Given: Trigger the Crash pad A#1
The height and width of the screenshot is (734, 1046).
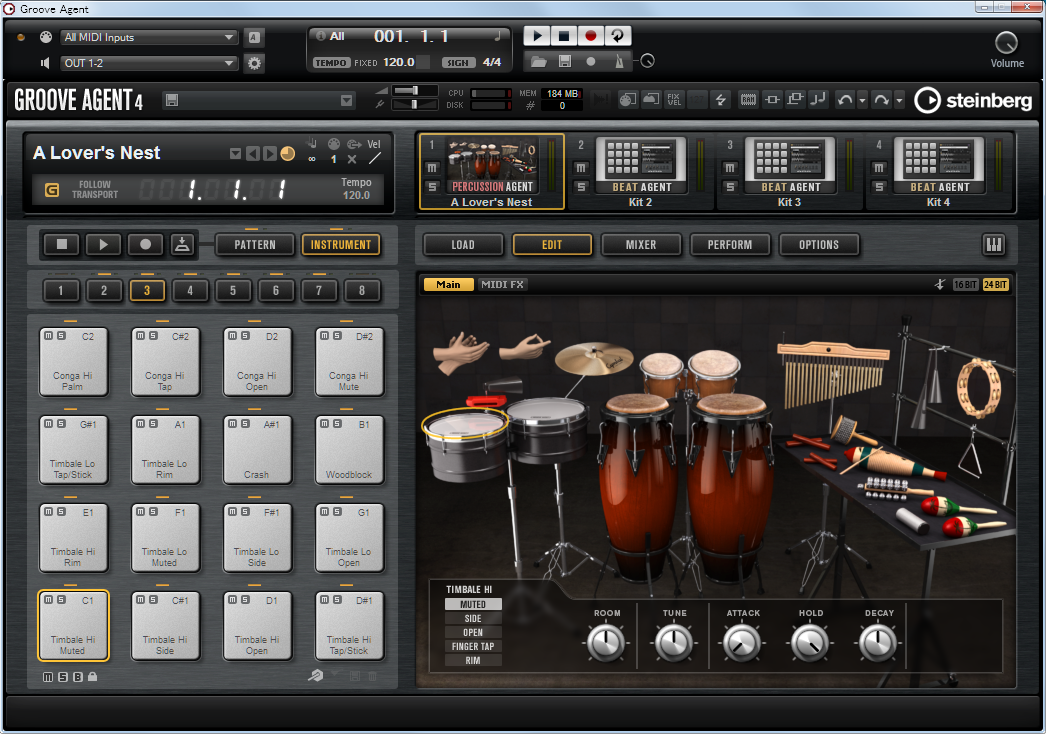Looking at the screenshot, I should [257, 450].
